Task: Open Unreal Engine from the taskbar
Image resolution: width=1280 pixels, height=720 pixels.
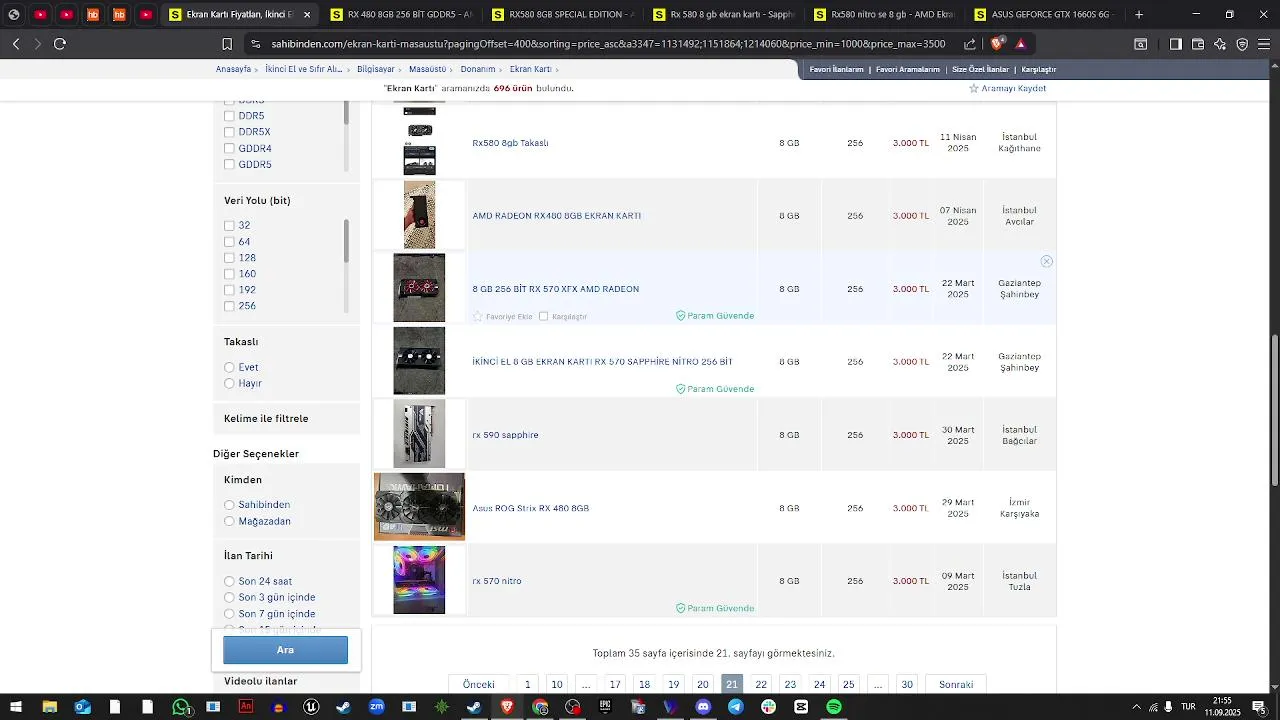Action: pos(311,707)
